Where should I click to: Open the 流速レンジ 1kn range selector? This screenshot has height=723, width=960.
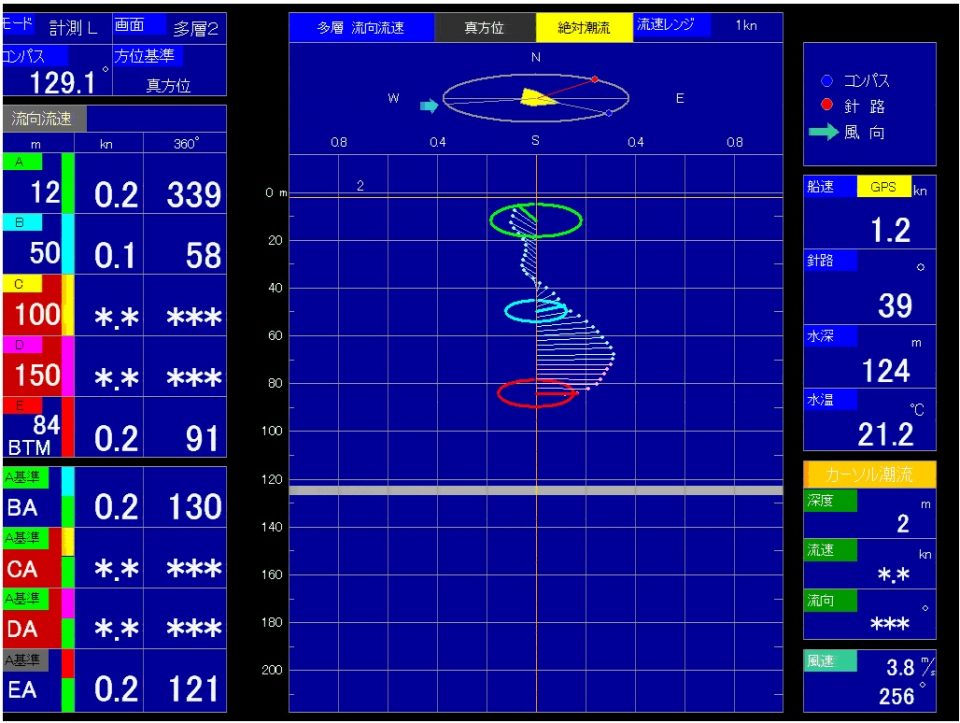pyautogui.click(x=708, y=25)
